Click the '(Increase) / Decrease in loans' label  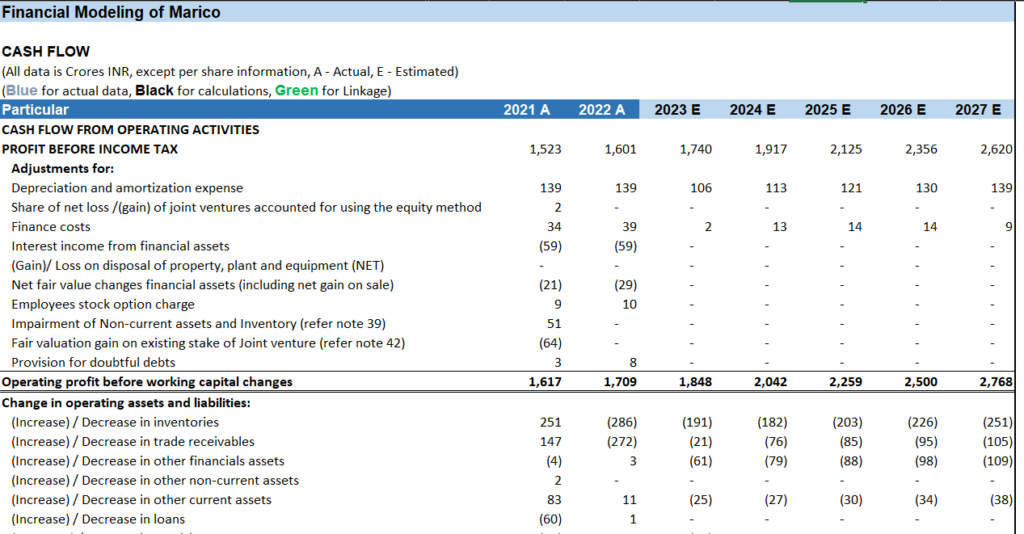98,519
